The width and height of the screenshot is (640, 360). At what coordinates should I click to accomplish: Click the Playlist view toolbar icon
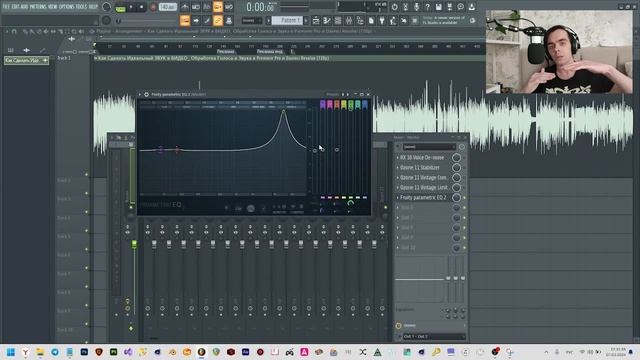coord(316,20)
